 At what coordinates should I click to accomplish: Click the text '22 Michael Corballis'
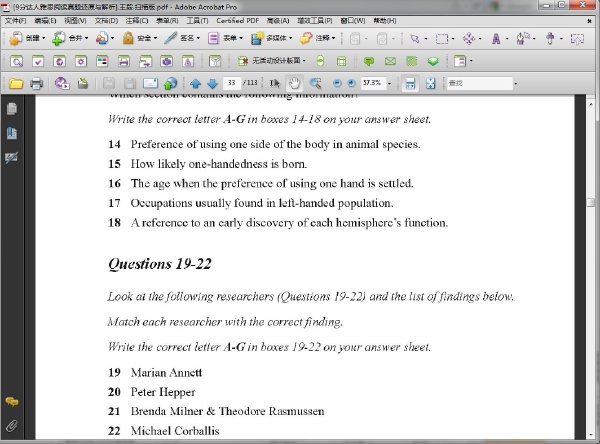tap(164, 431)
